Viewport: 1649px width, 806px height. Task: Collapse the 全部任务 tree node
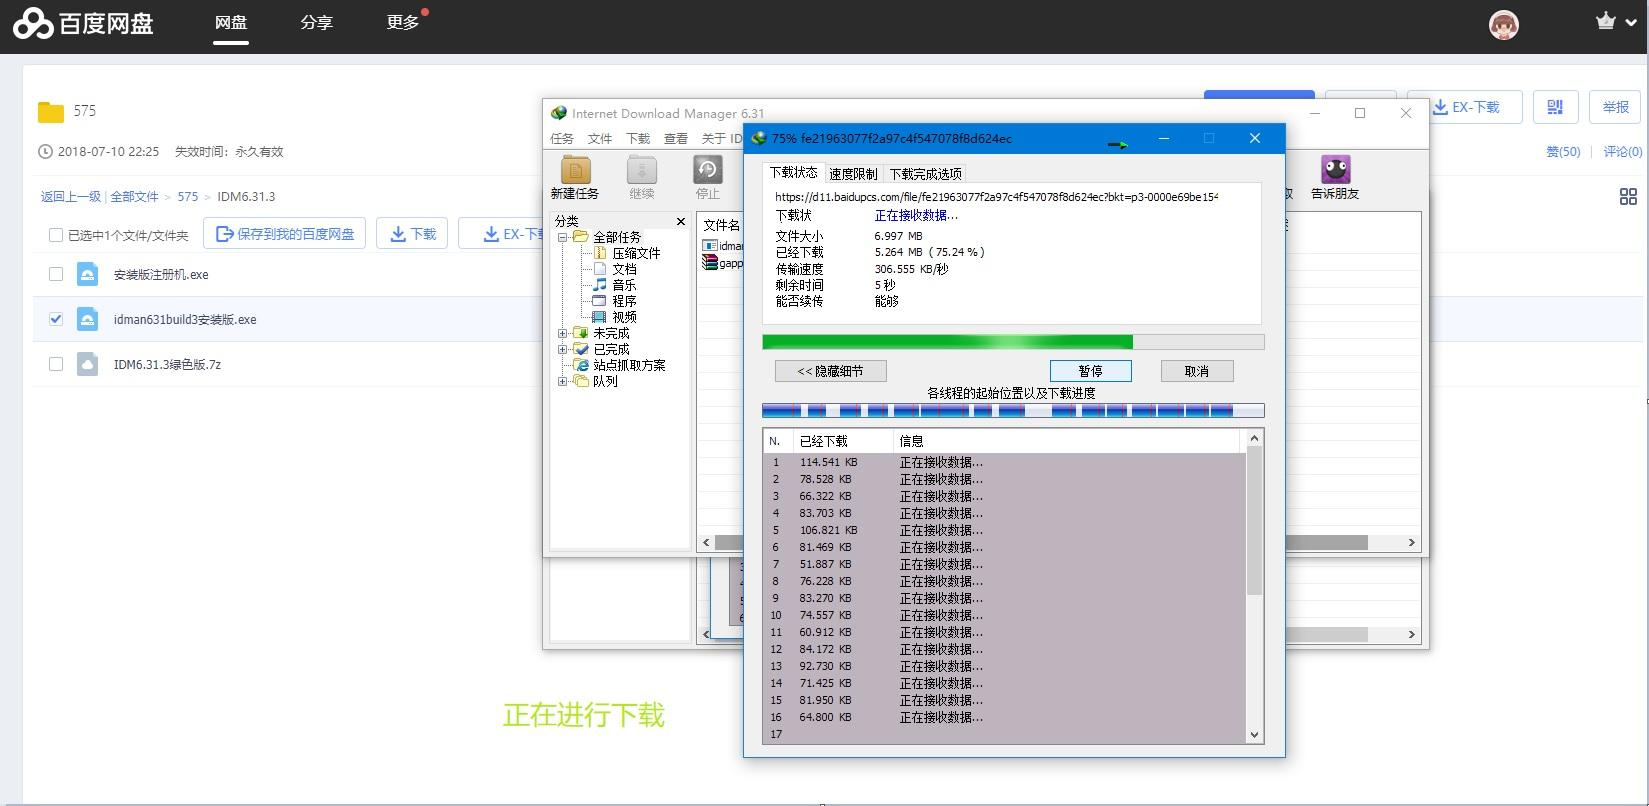[x=562, y=237]
